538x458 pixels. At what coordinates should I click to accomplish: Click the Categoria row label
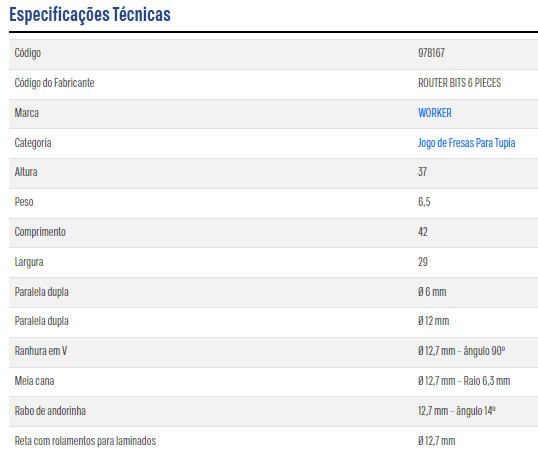[x=33, y=143]
